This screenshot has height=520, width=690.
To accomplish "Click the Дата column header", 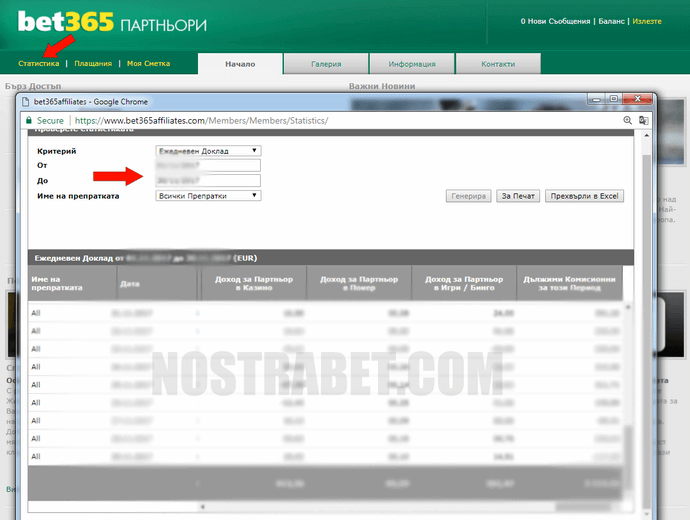I will [x=157, y=283].
